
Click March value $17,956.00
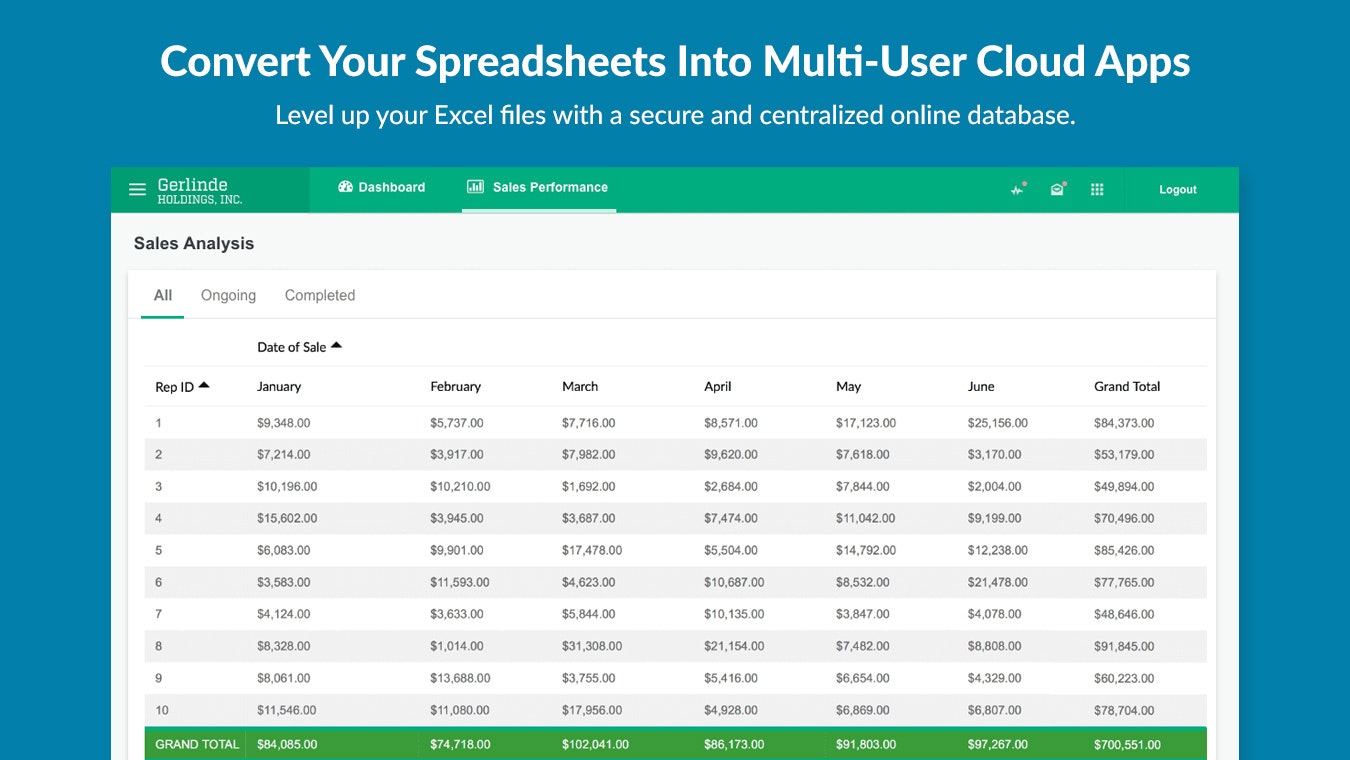pos(592,710)
